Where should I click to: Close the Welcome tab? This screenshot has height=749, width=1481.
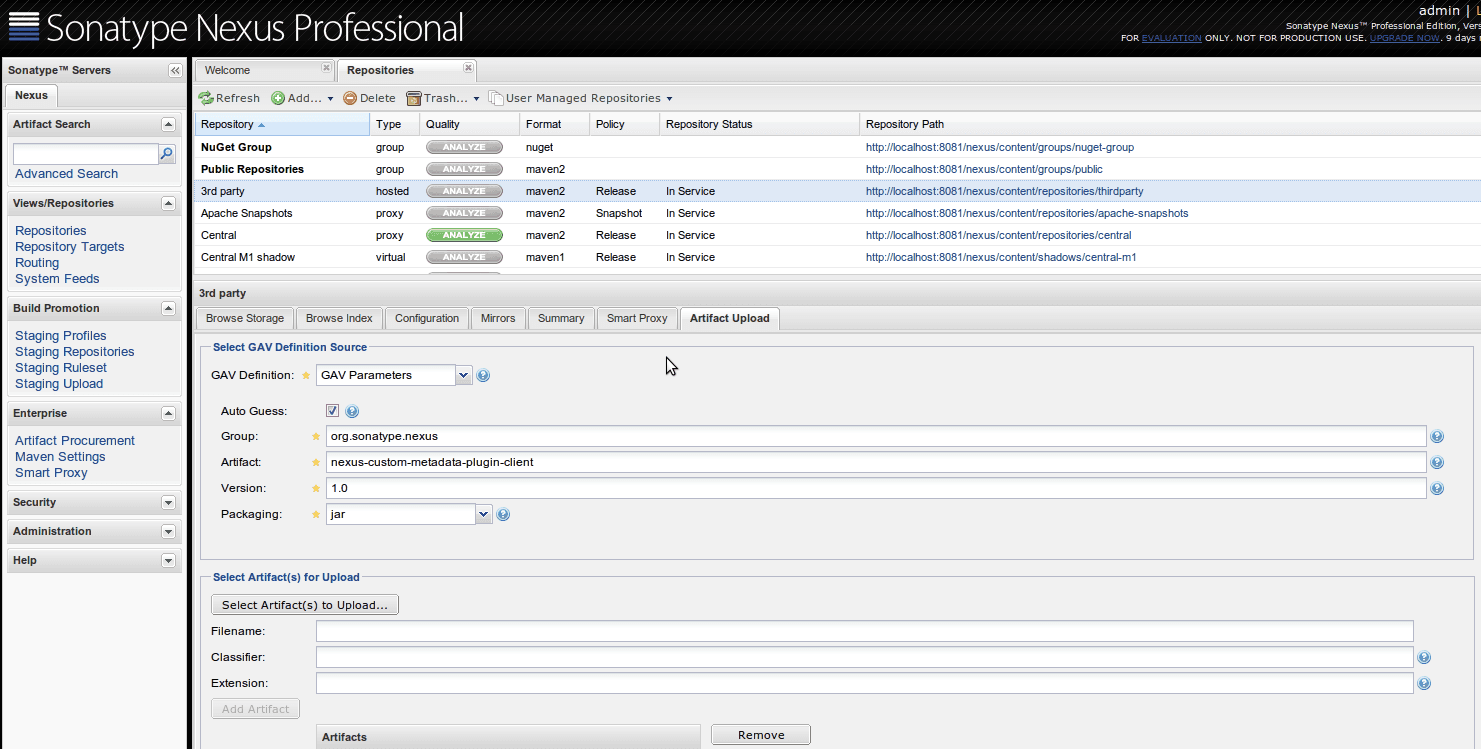tap(326, 68)
